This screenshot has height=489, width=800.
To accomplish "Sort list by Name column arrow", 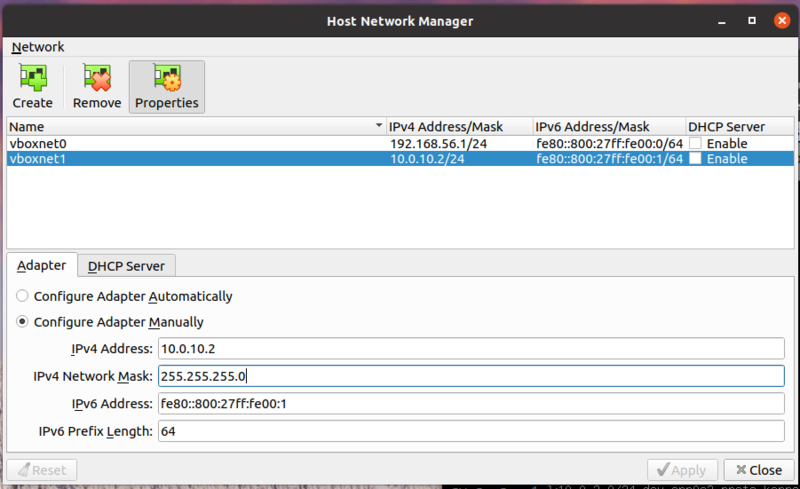I will (x=378, y=127).
